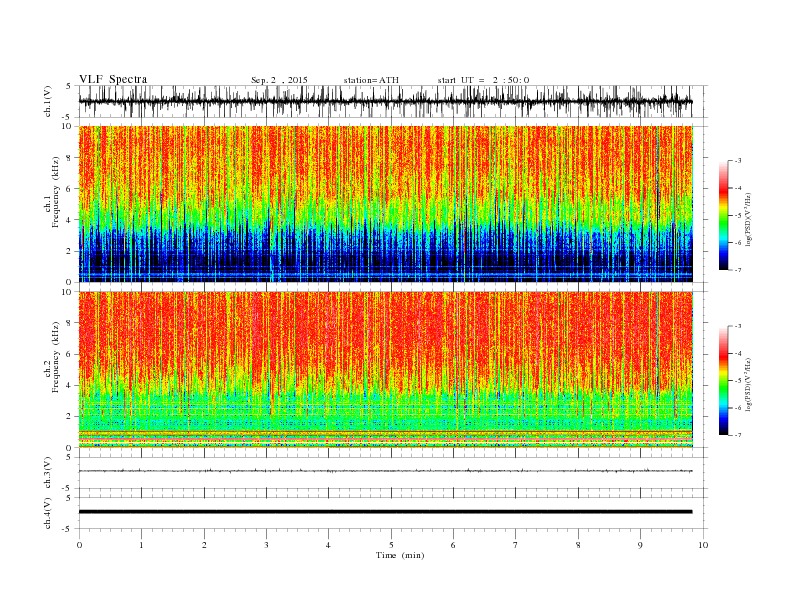
Task: Click time axis tick label "6"
Action: tap(453, 545)
